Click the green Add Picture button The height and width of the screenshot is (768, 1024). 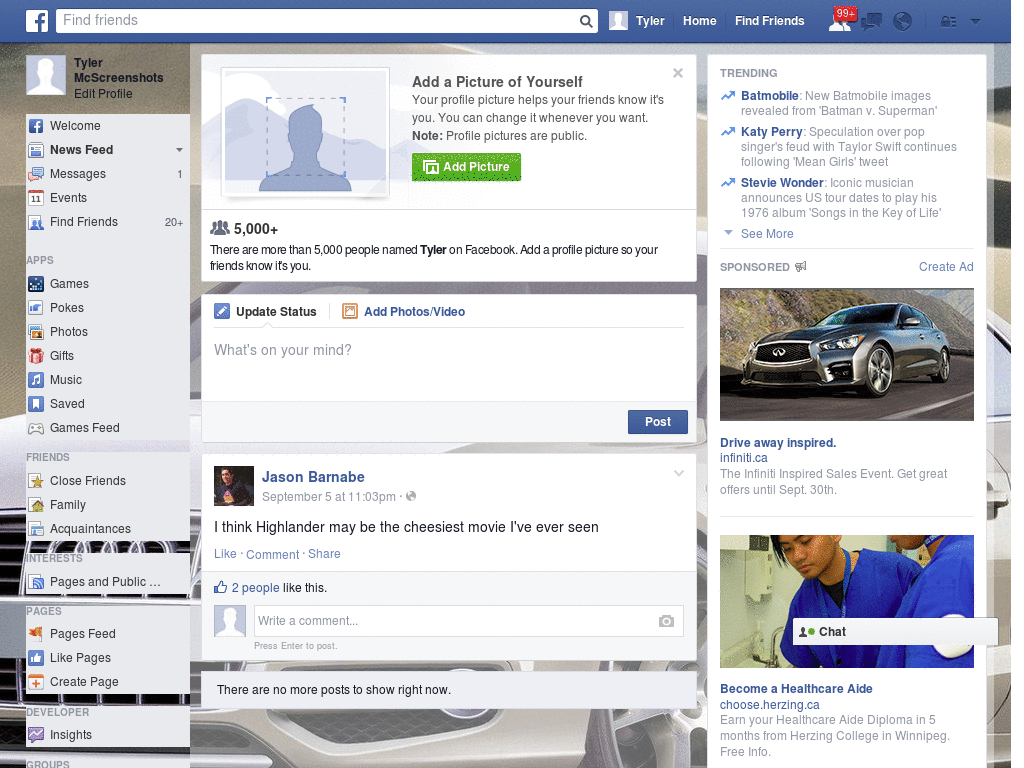466,167
